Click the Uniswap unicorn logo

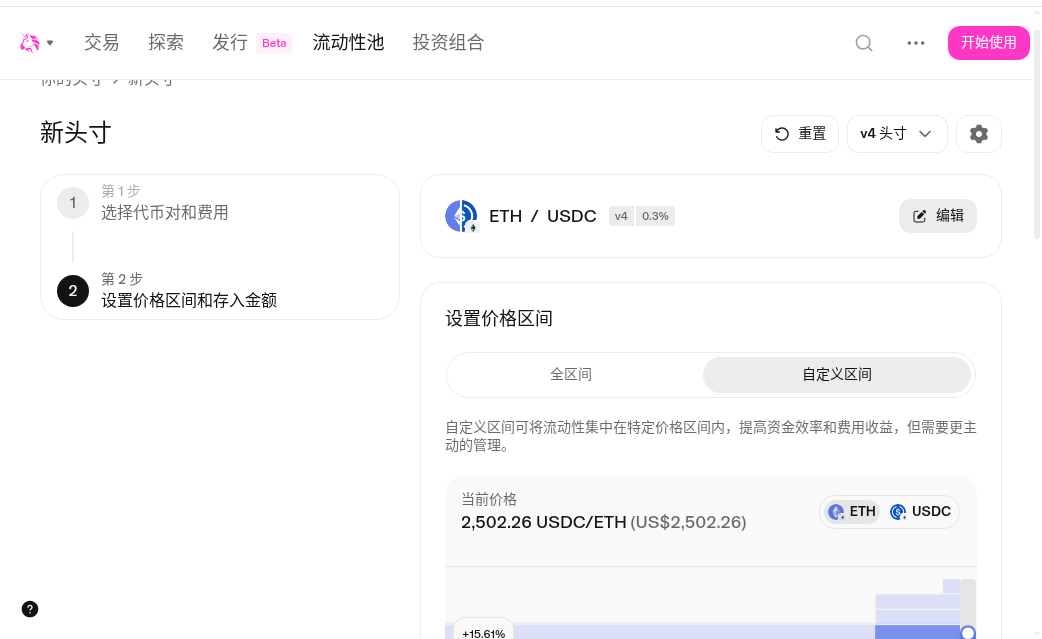click(29, 43)
